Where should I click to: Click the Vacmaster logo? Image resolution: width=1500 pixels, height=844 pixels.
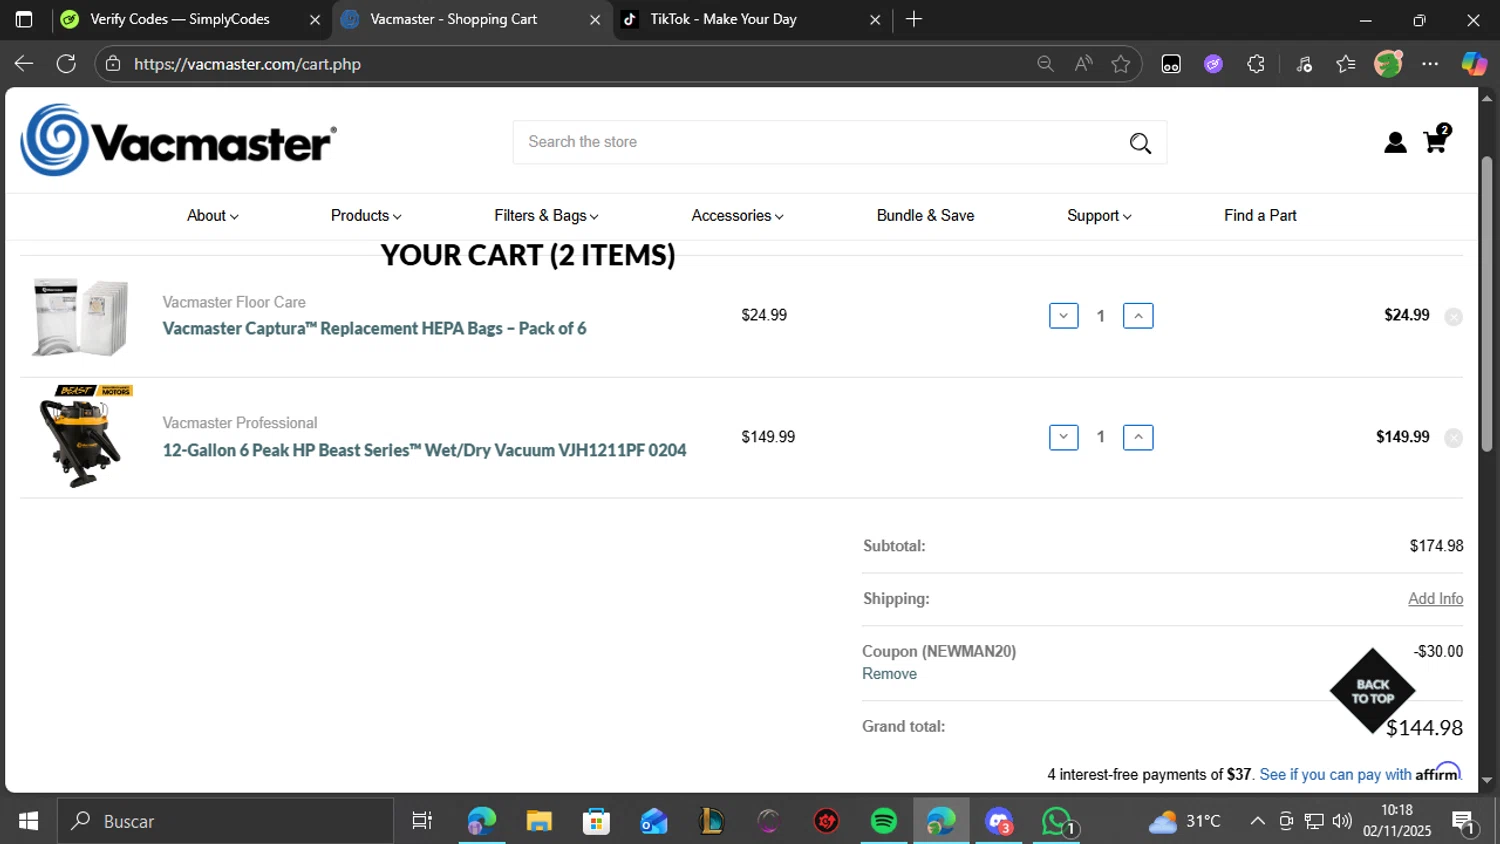click(179, 140)
